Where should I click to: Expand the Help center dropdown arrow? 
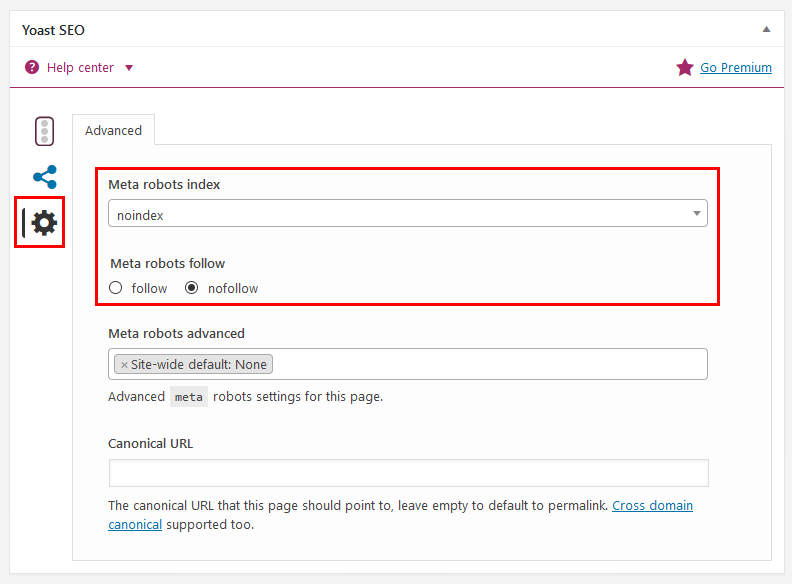129,68
